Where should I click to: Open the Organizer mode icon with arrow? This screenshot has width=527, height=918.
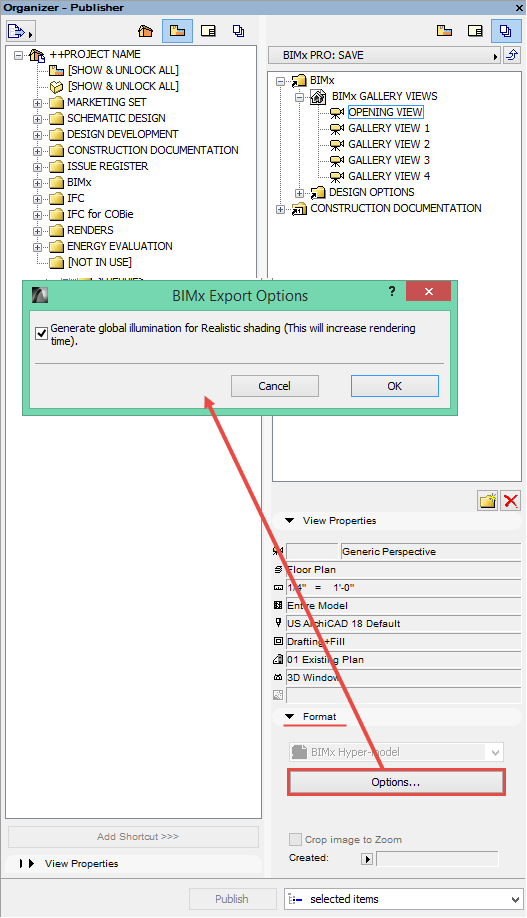[20, 31]
